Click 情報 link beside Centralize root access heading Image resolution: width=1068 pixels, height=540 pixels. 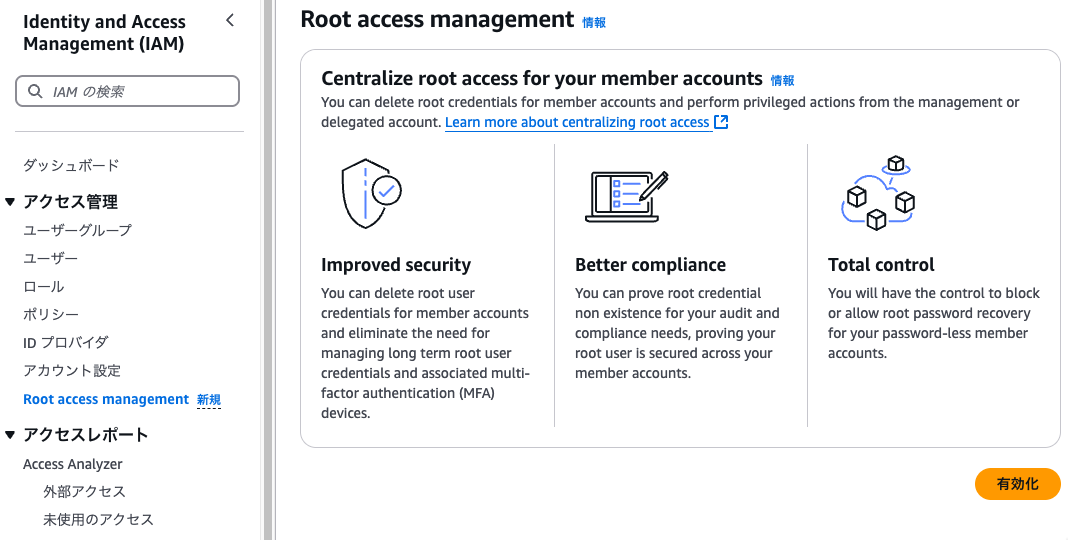click(x=782, y=80)
